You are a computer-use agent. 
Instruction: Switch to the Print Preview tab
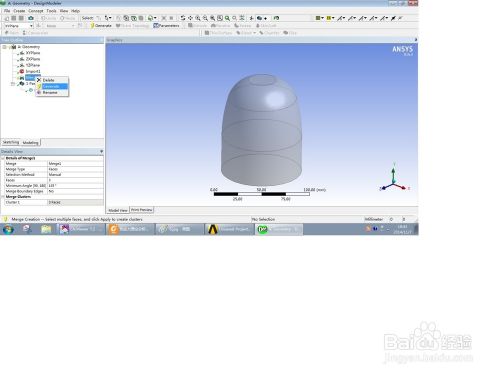click(141, 210)
